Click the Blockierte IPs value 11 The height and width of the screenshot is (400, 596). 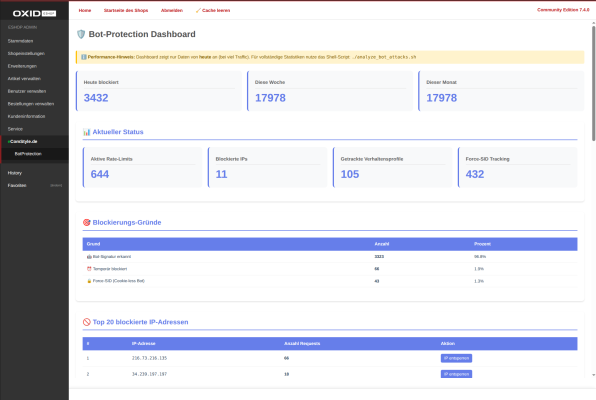221,175
